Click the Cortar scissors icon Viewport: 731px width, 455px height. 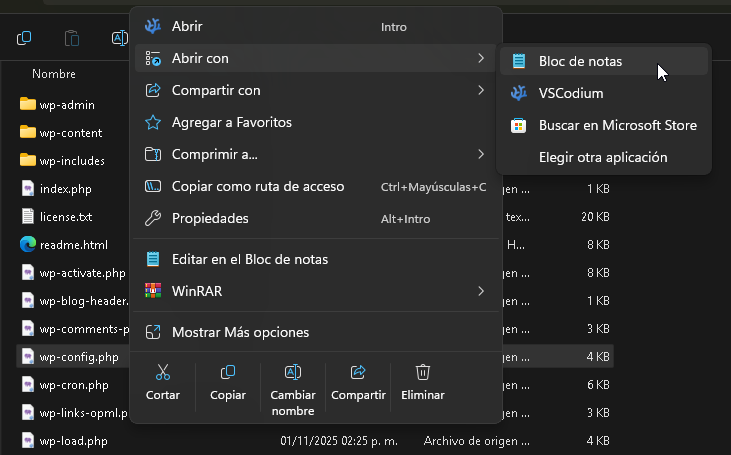(x=163, y=372)
